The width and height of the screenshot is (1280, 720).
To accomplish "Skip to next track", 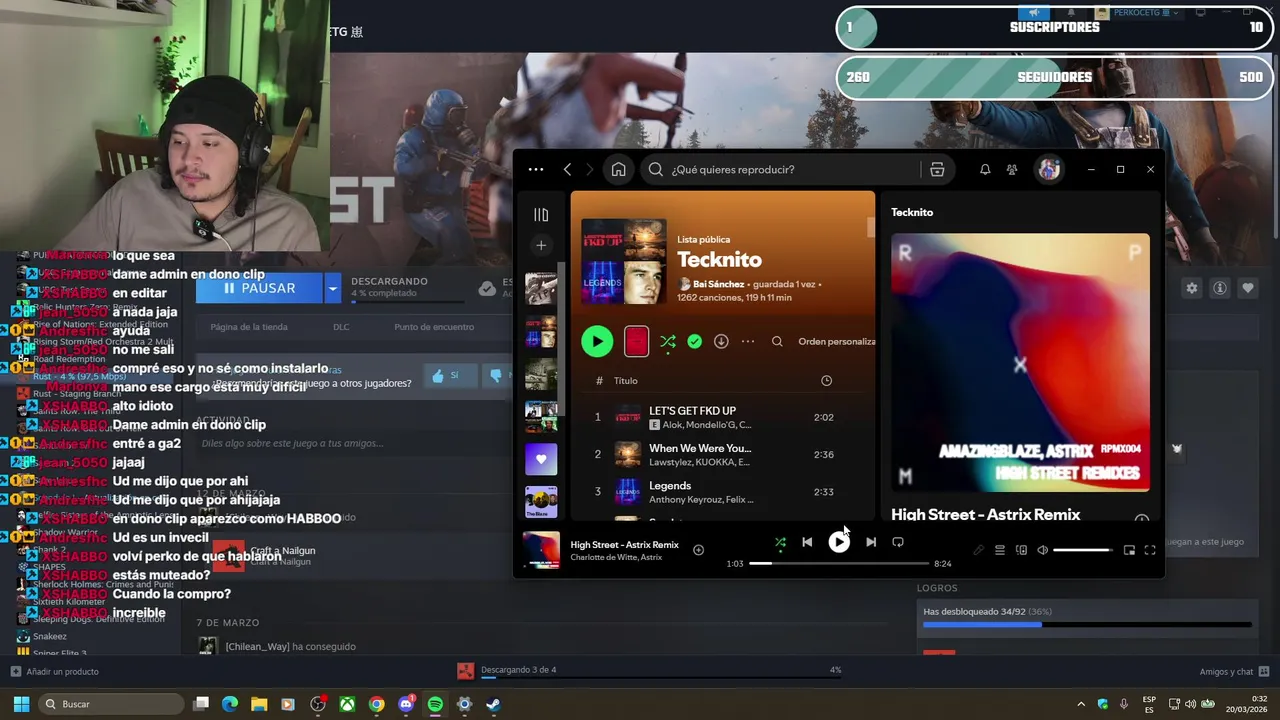I will [870, 542].
